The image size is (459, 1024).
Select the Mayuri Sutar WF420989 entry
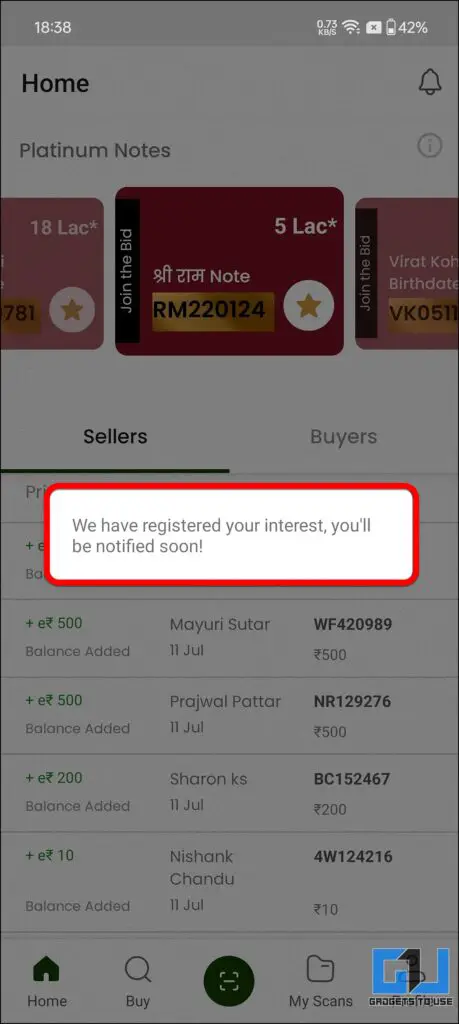point(229,639)
